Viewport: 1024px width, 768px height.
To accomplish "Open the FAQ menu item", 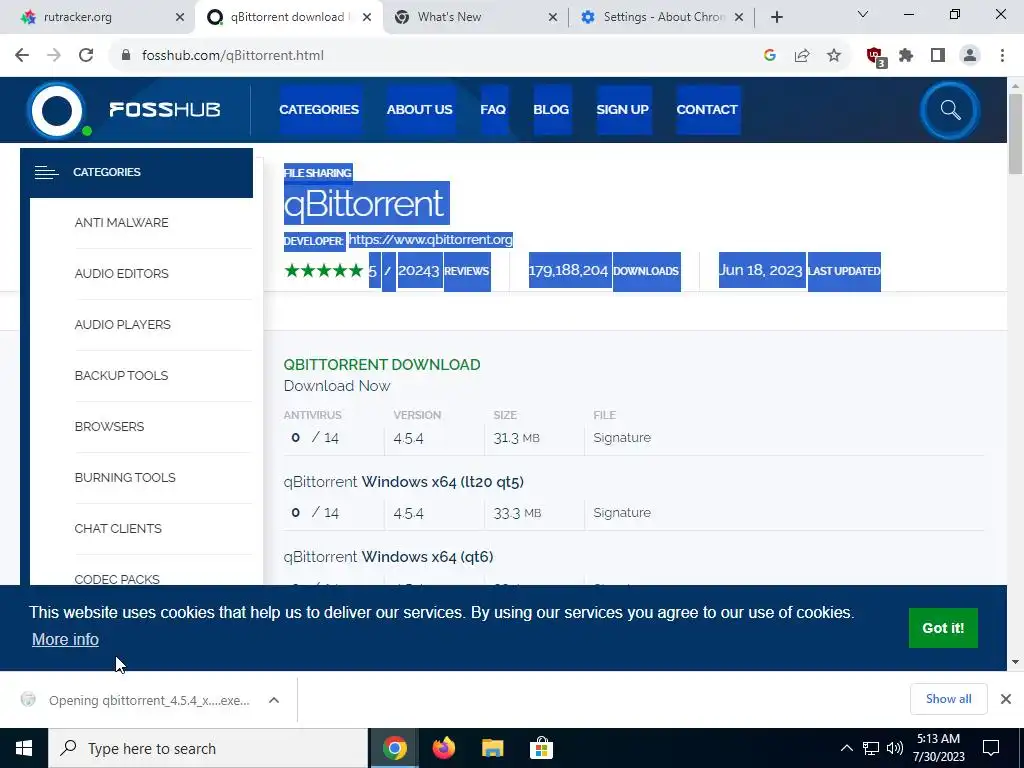I will [493, 110].
